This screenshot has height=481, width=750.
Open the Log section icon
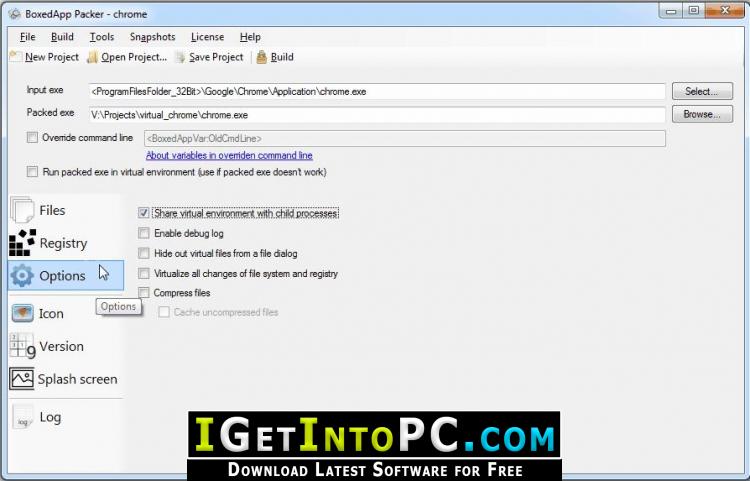pyautogui.click(x=22, y=417)
